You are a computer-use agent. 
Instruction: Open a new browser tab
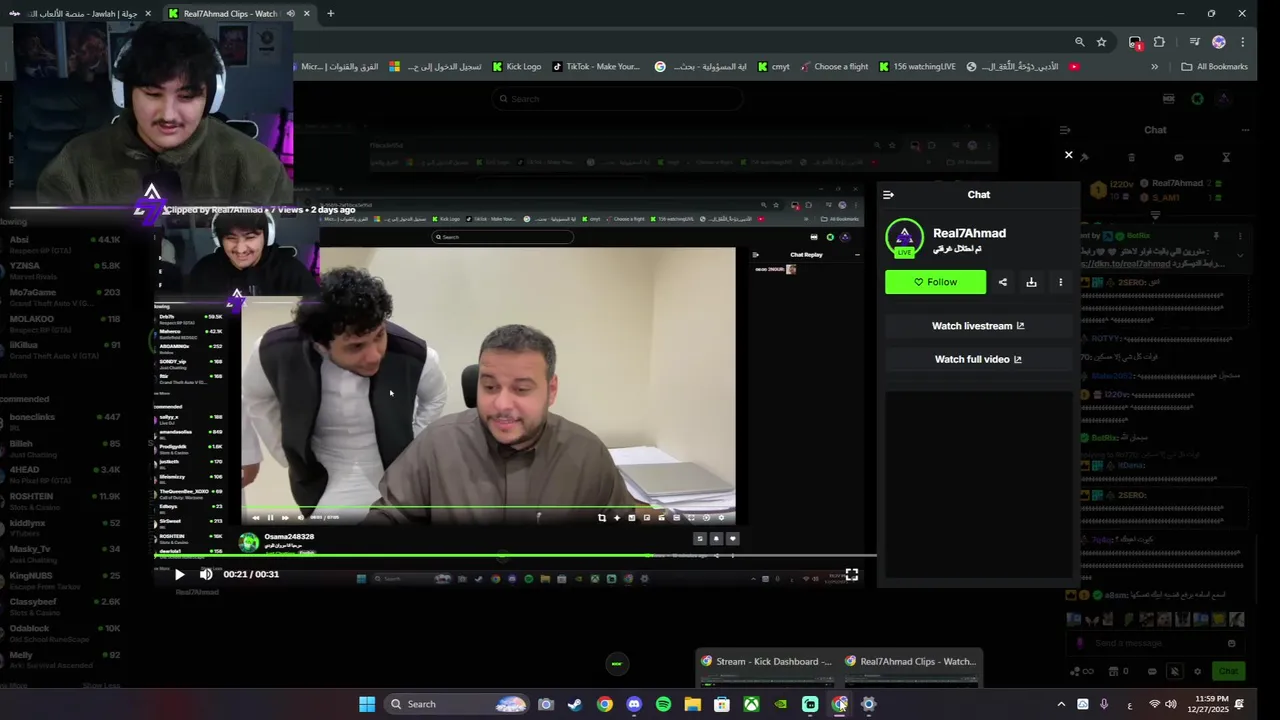coord(330,14)
